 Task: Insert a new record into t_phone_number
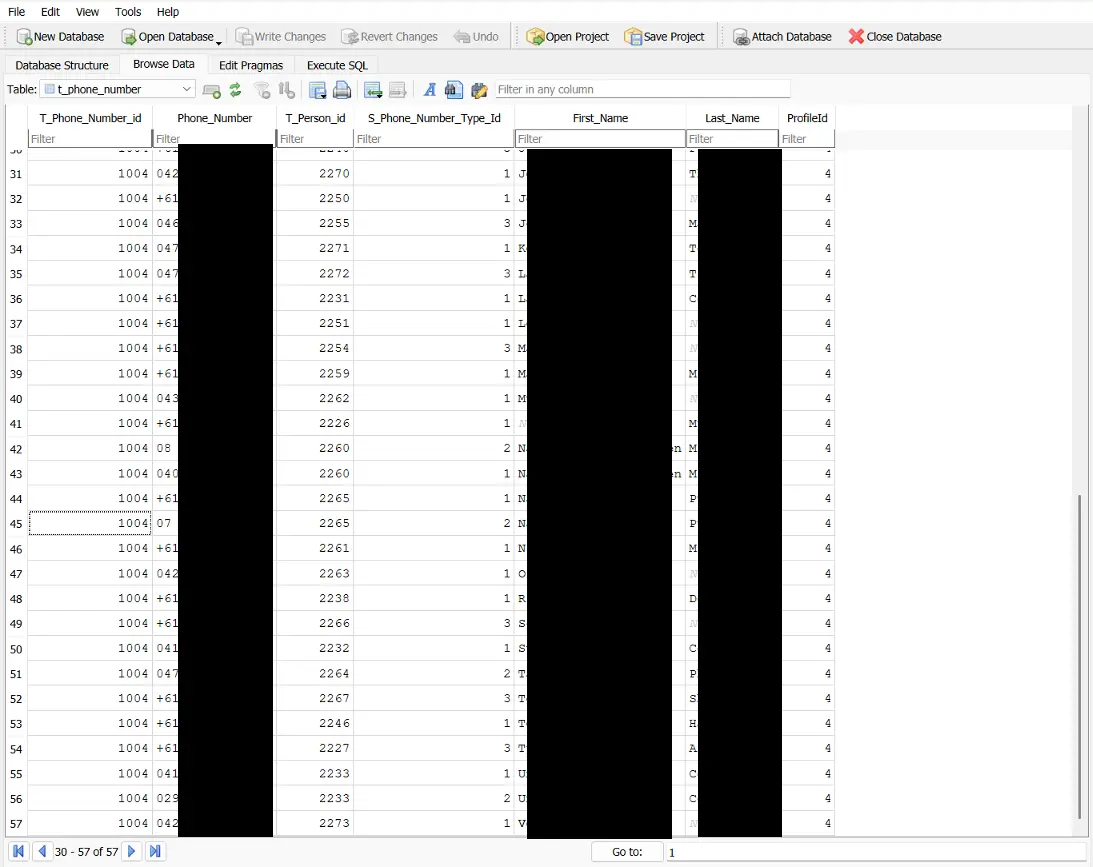[x=211, y=89]
